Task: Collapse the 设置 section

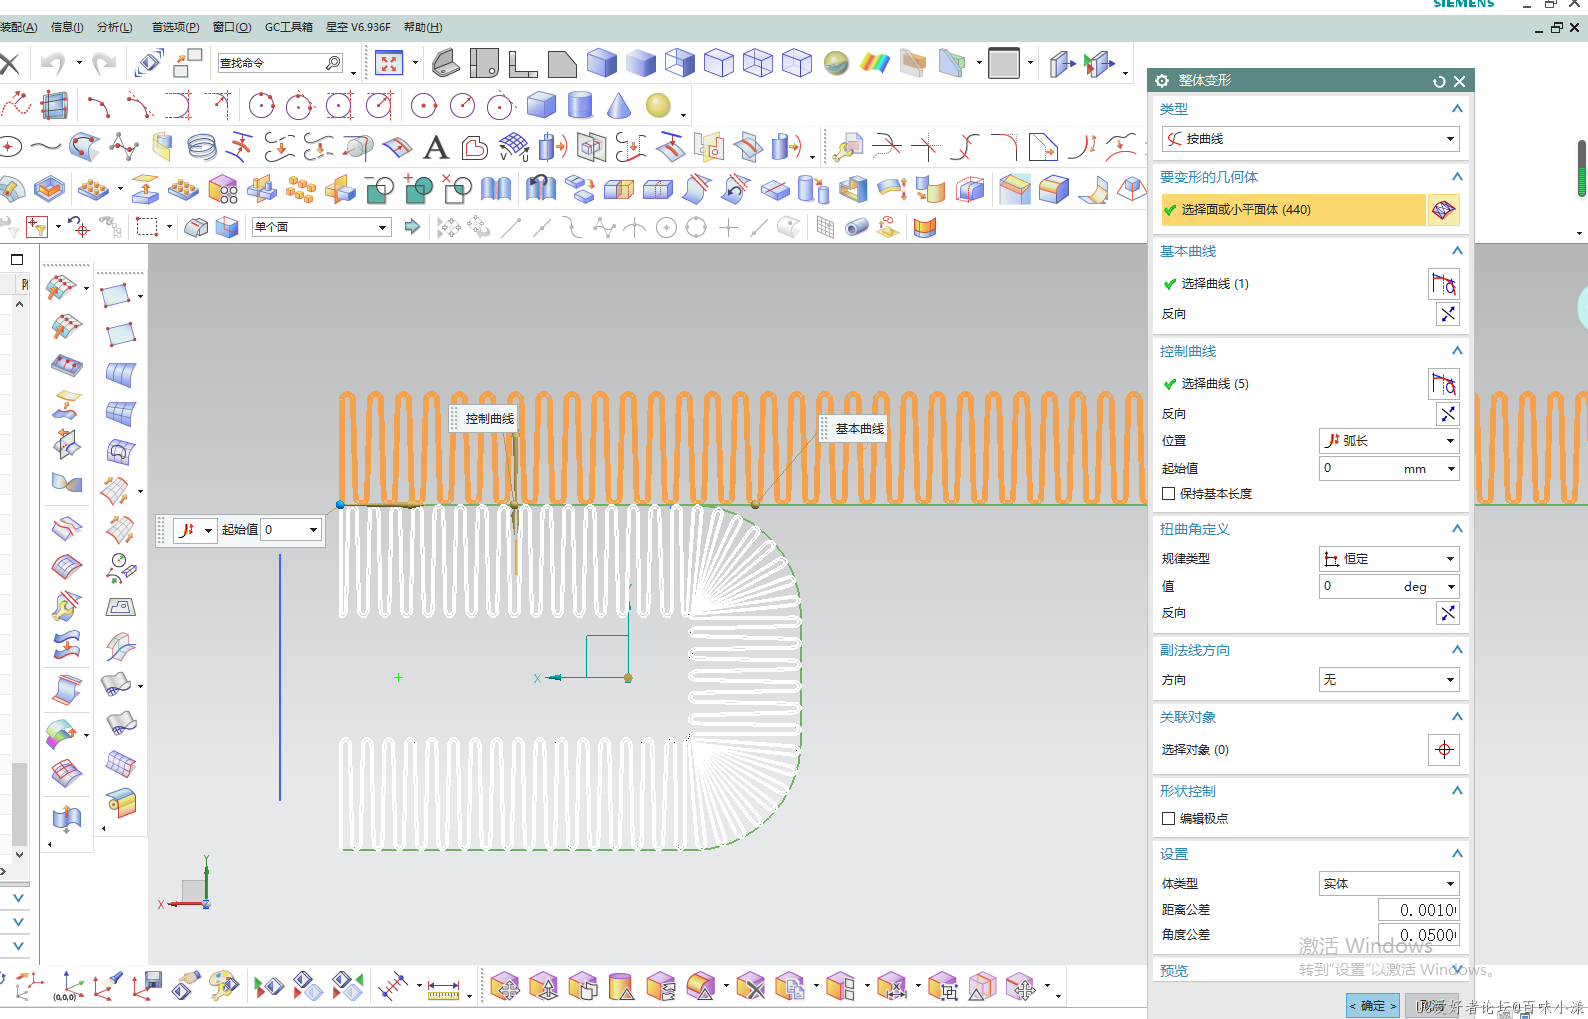Action: [1457, 854]
